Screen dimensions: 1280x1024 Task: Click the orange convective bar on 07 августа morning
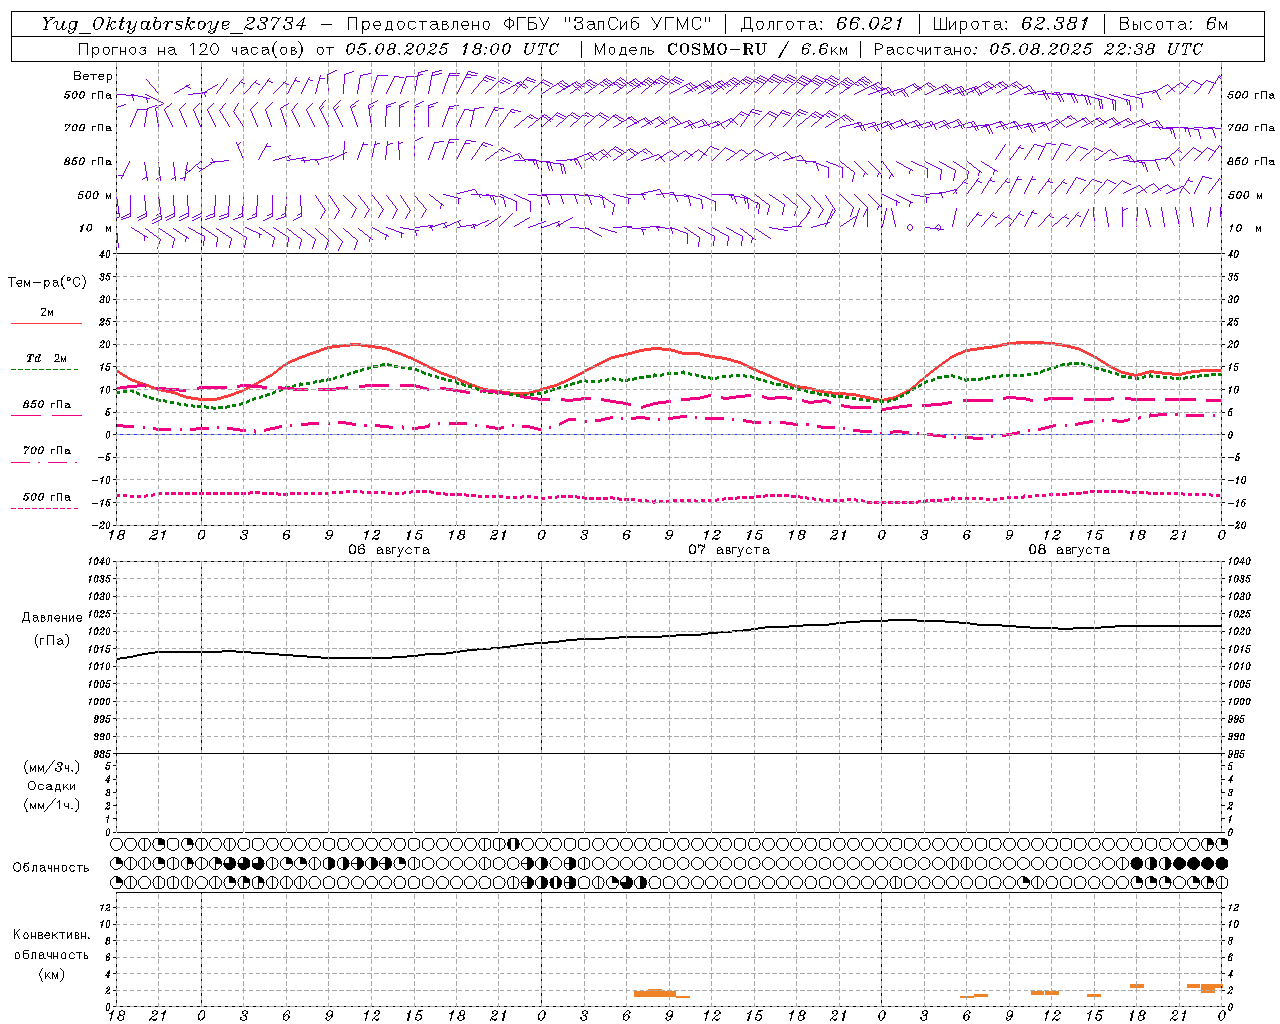click(656, 993)
